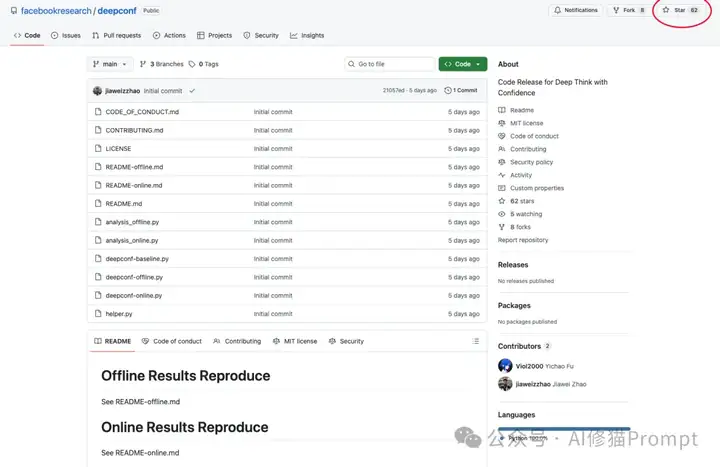Open CODE_OF_CONDUCT.md file
720x467 pixels.
pos(142,112)
